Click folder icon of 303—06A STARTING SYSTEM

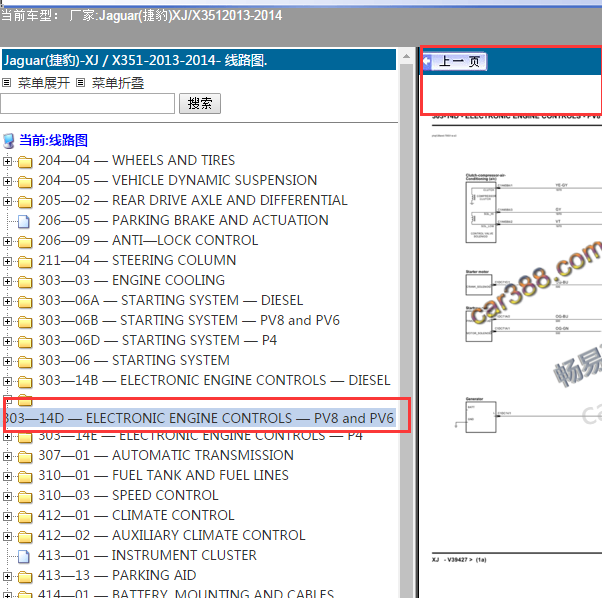coord(25,302)
